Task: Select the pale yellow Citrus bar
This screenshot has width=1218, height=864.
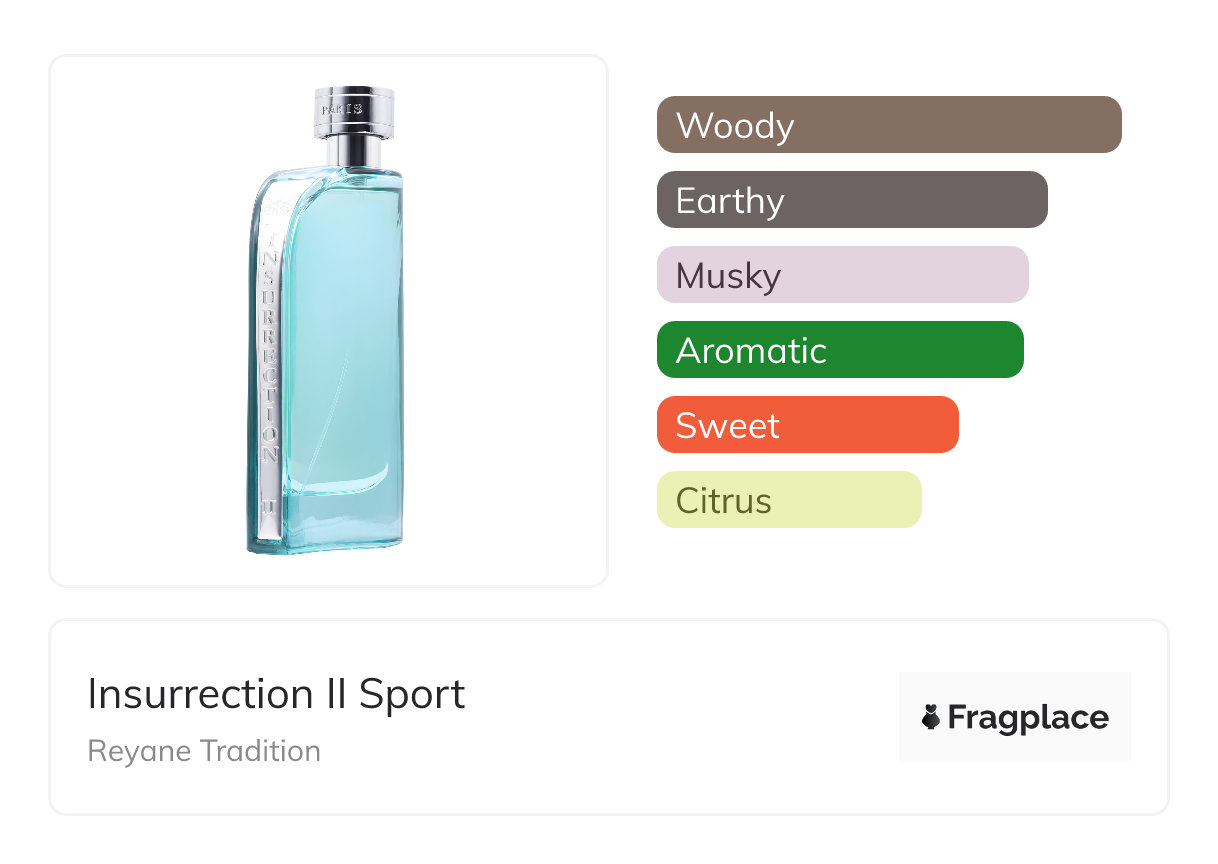Action: pos(789,500)
